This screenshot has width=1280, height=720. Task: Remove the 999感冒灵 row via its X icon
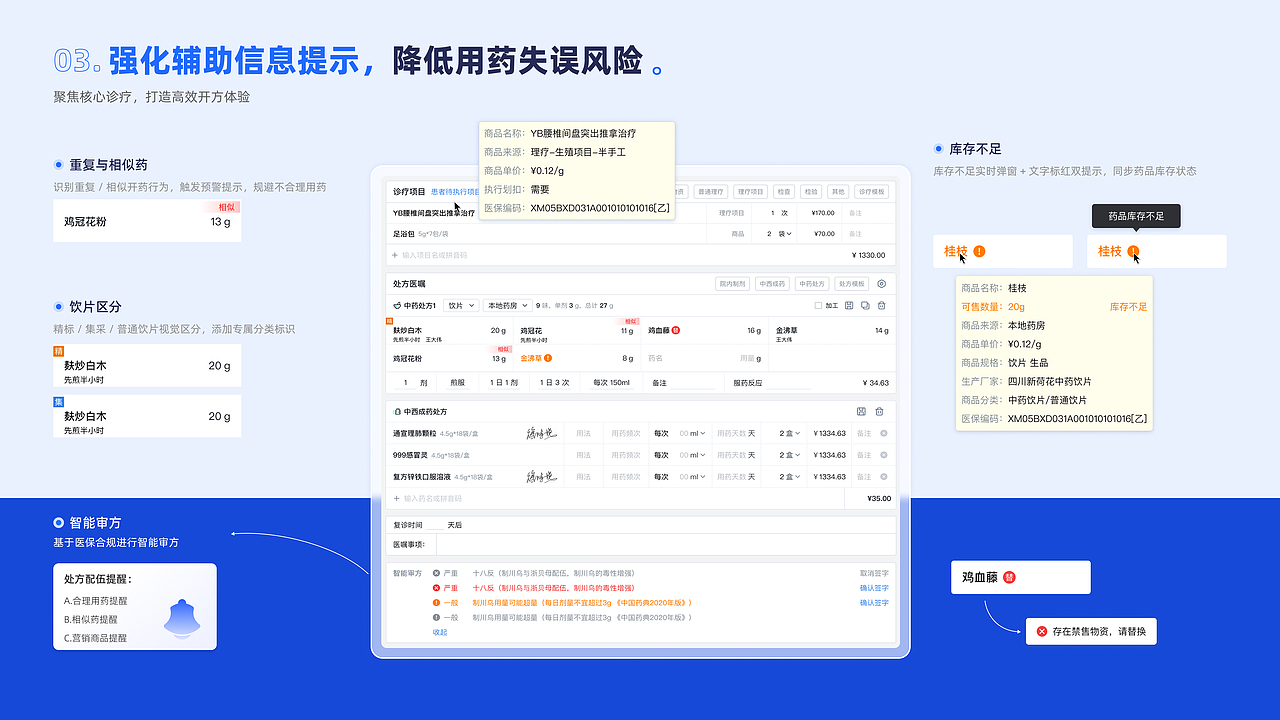click(884, 455)
